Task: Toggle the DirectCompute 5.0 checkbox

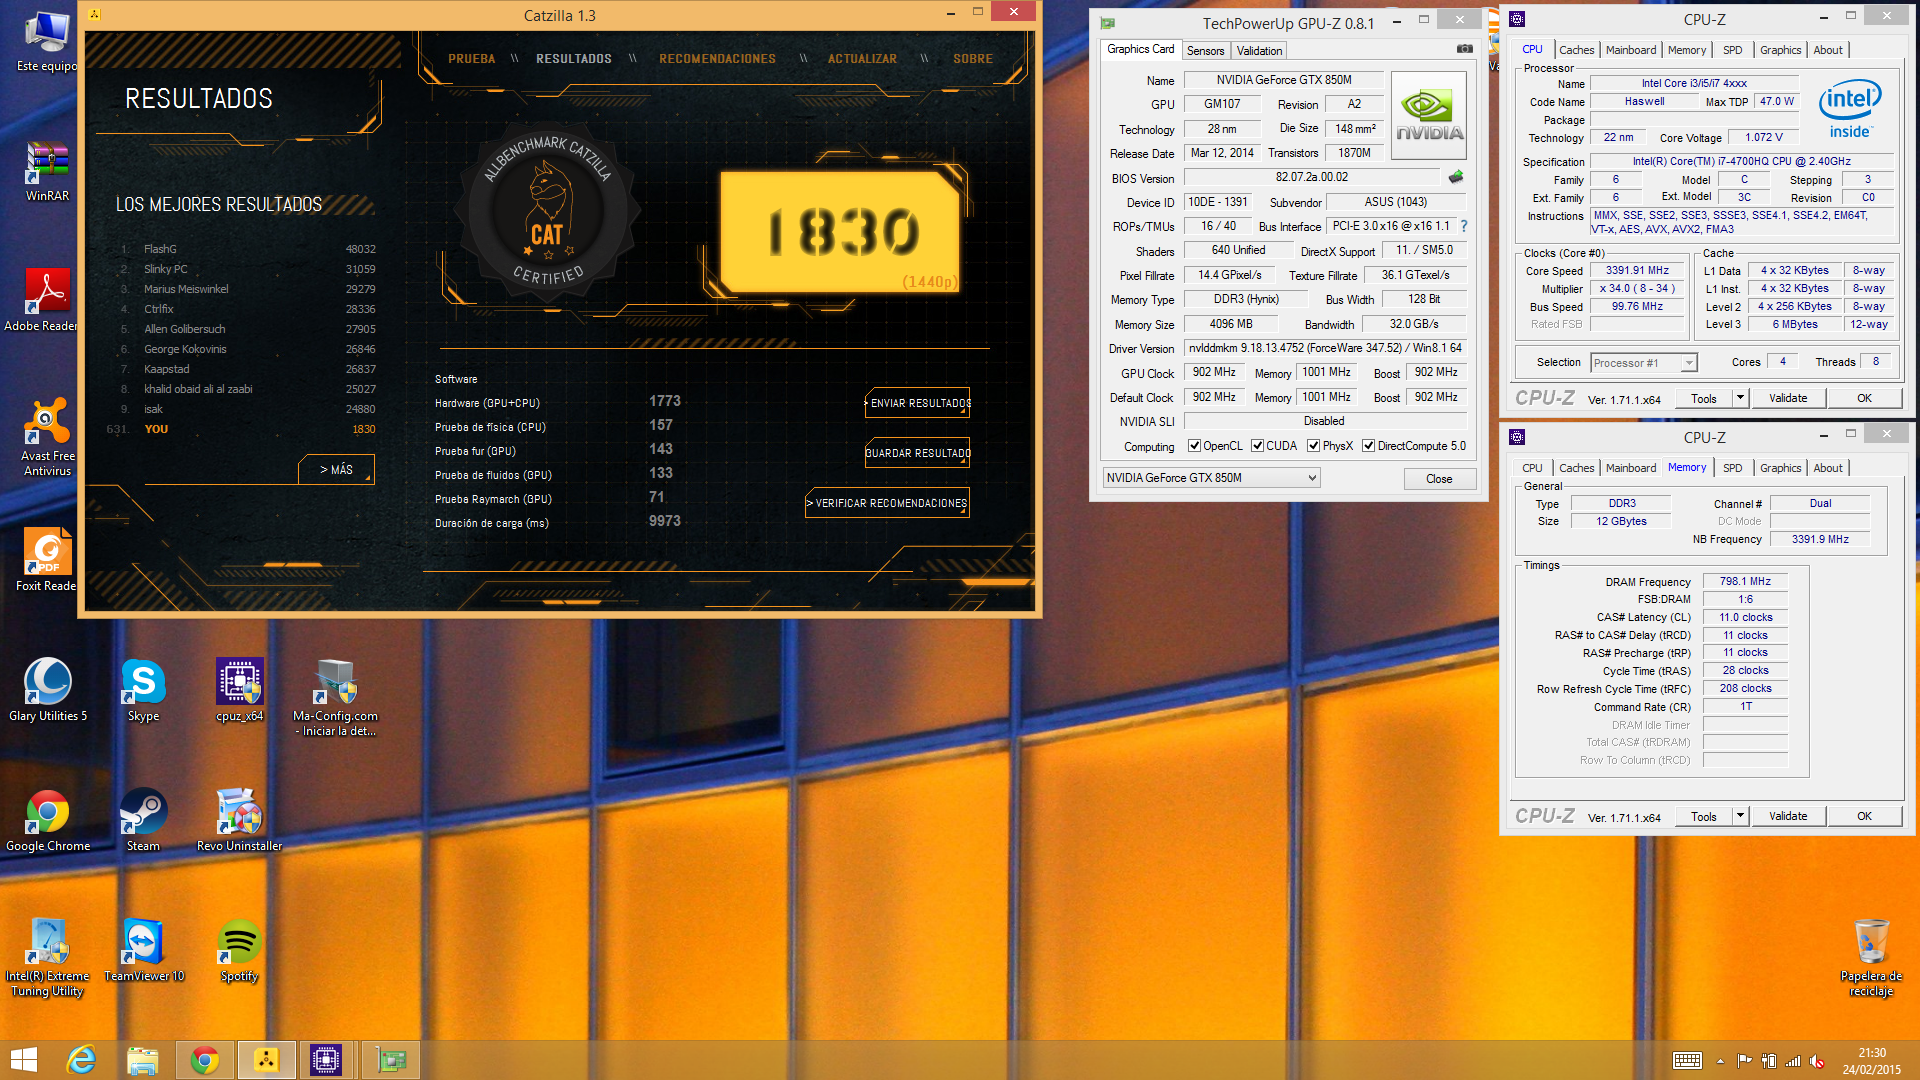Action: click(x=1368, y=446)
